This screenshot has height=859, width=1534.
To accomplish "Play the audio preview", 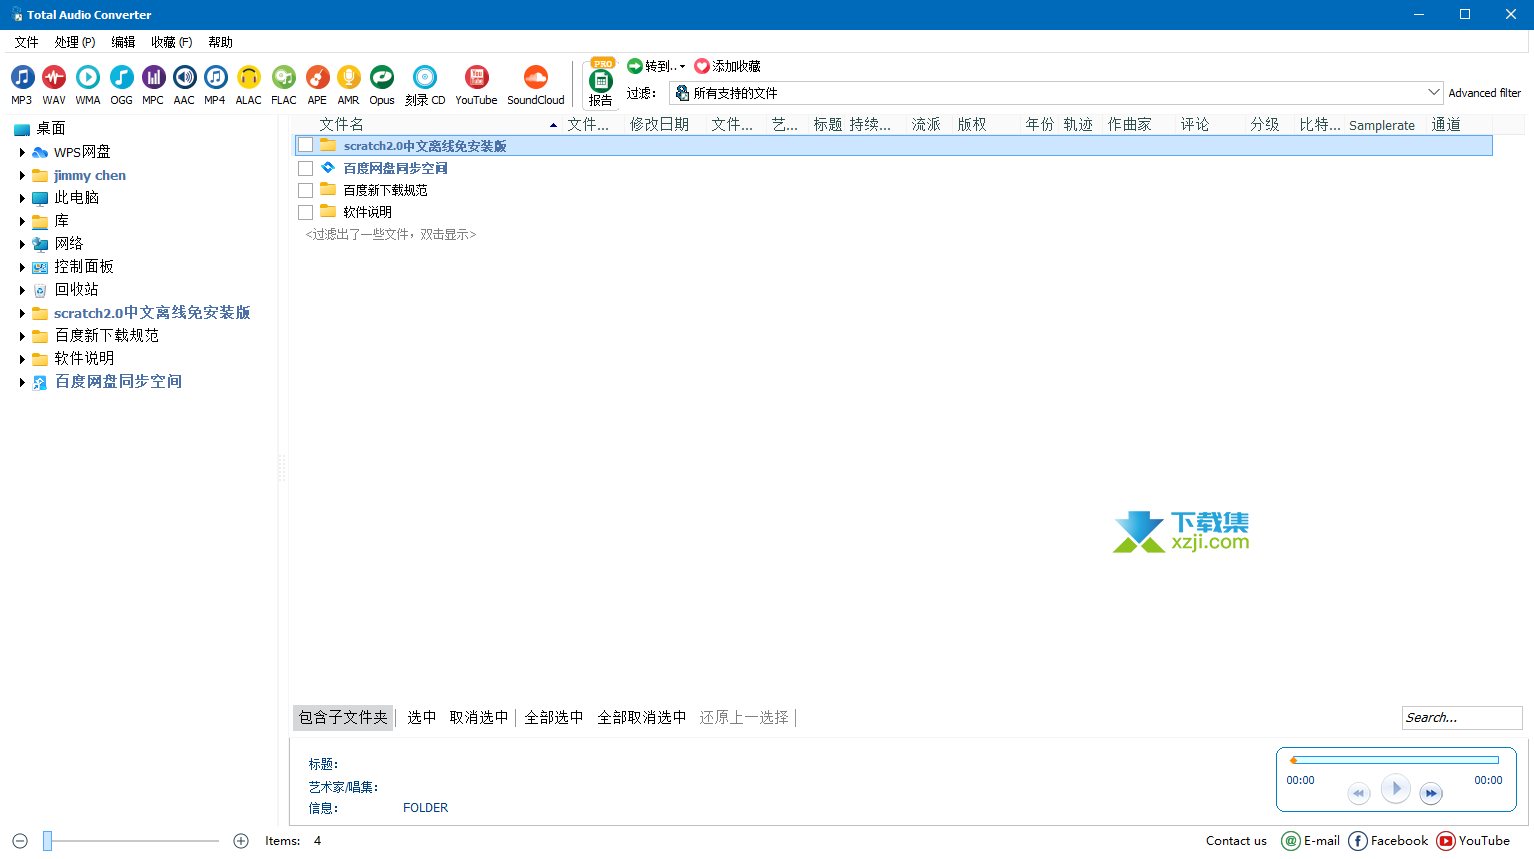I will click(1396, 788).
